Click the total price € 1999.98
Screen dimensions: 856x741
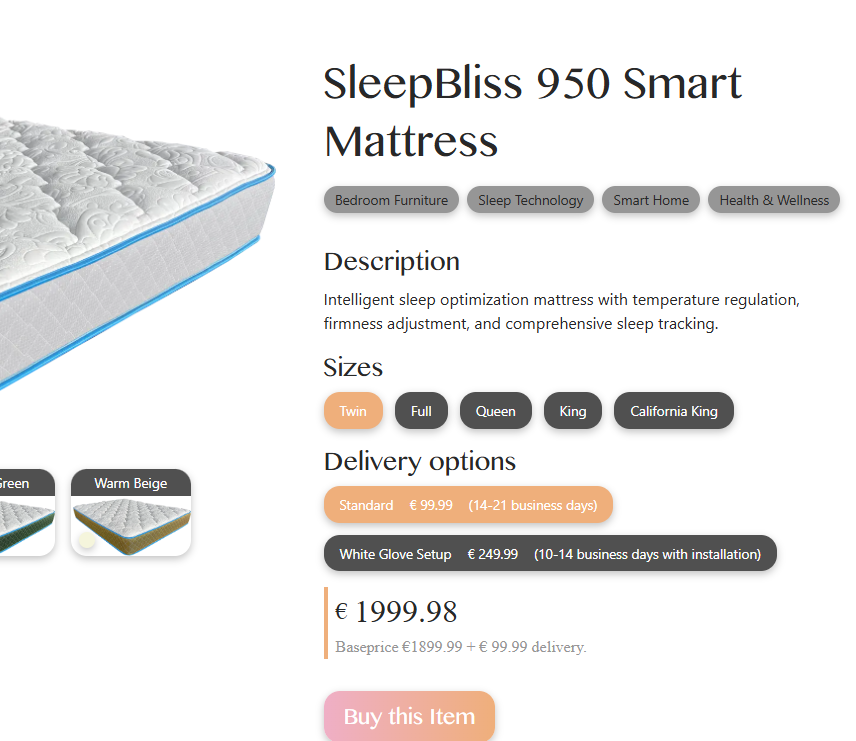pyautogui.click(x=396, y=611)
